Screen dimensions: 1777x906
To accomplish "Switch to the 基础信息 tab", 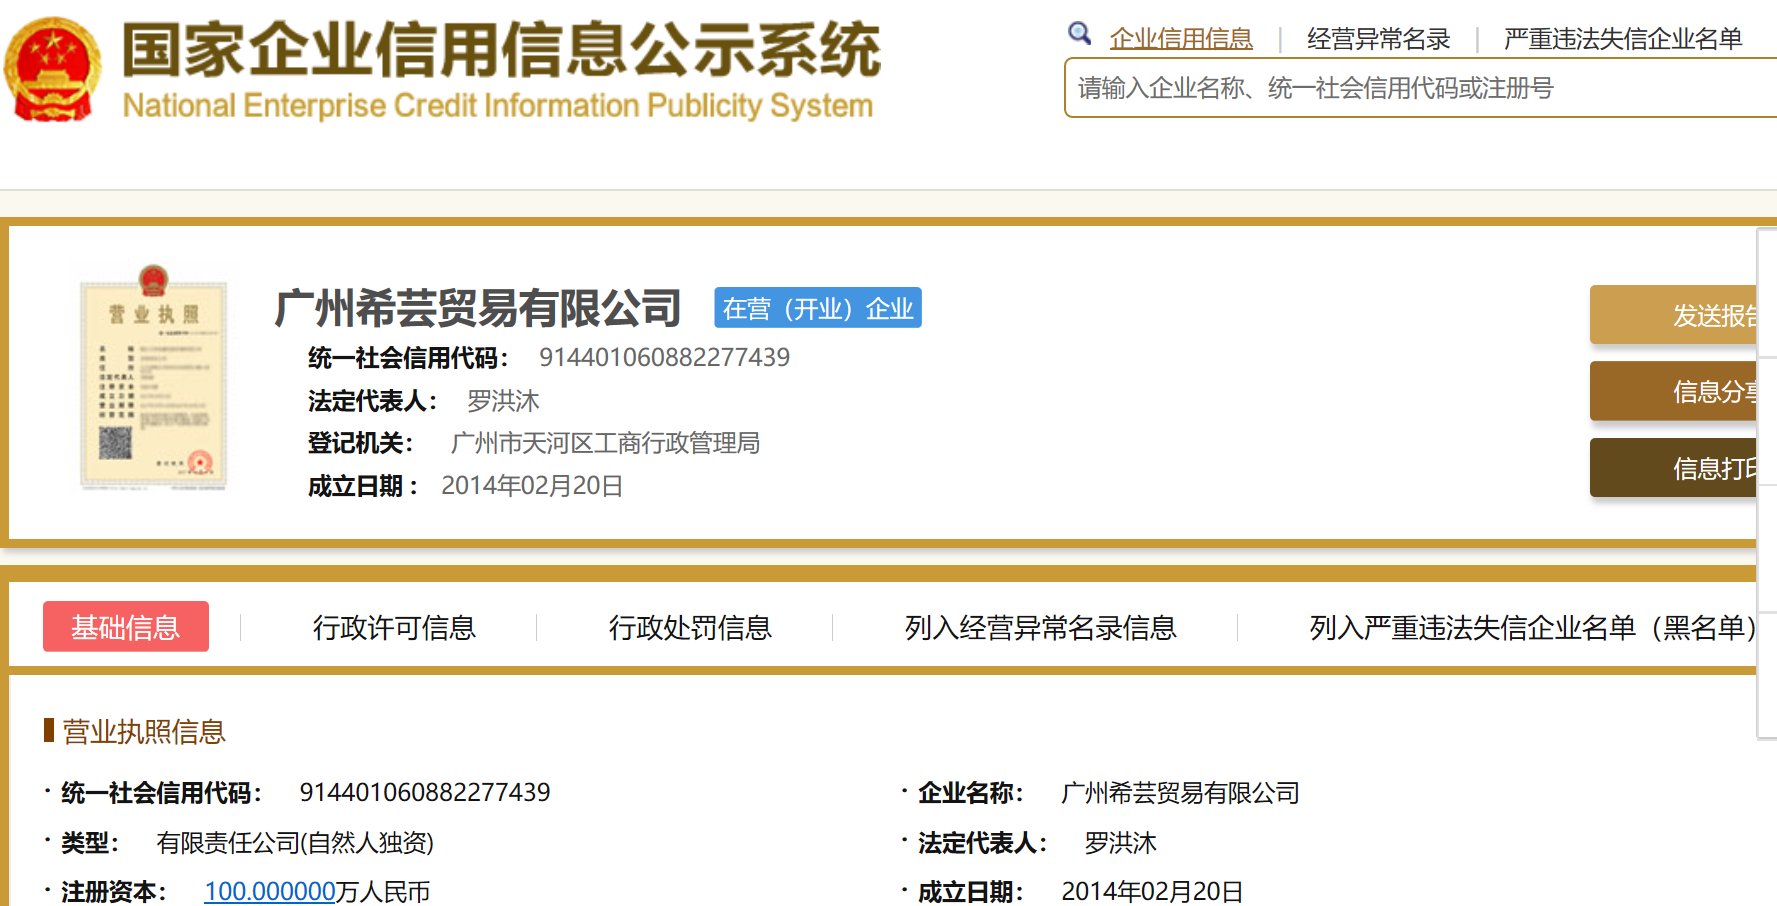I will pyautogui.click(x=126, y=627).
